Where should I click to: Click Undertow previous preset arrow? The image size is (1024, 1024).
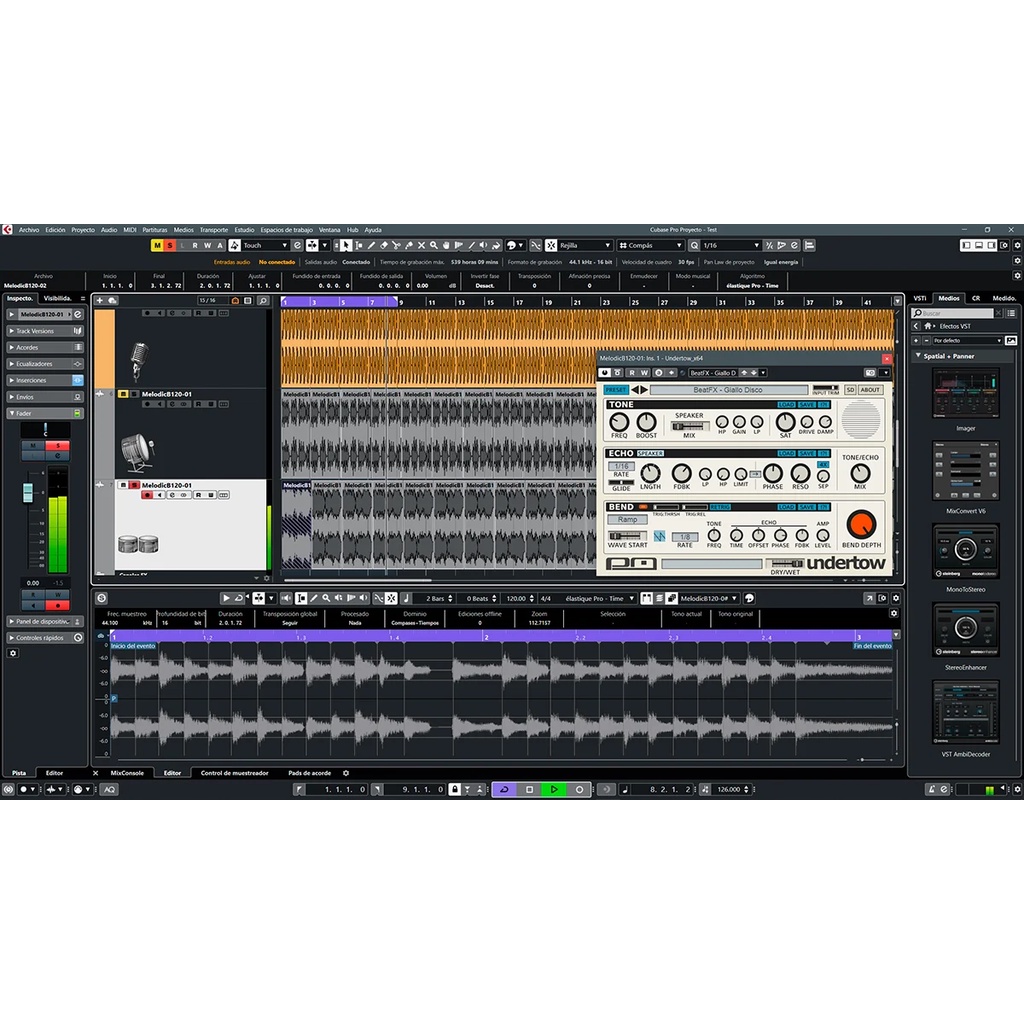click(x=634, y=390)
